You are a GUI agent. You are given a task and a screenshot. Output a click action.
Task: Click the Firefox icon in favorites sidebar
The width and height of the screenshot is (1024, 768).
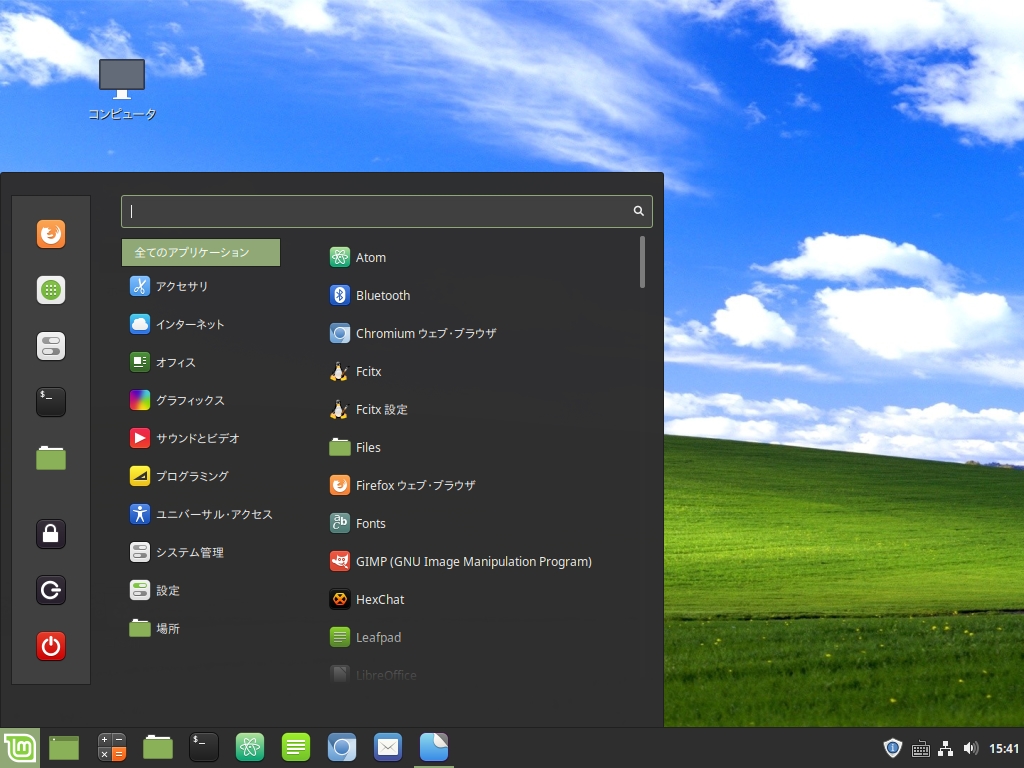pos(51,234)
